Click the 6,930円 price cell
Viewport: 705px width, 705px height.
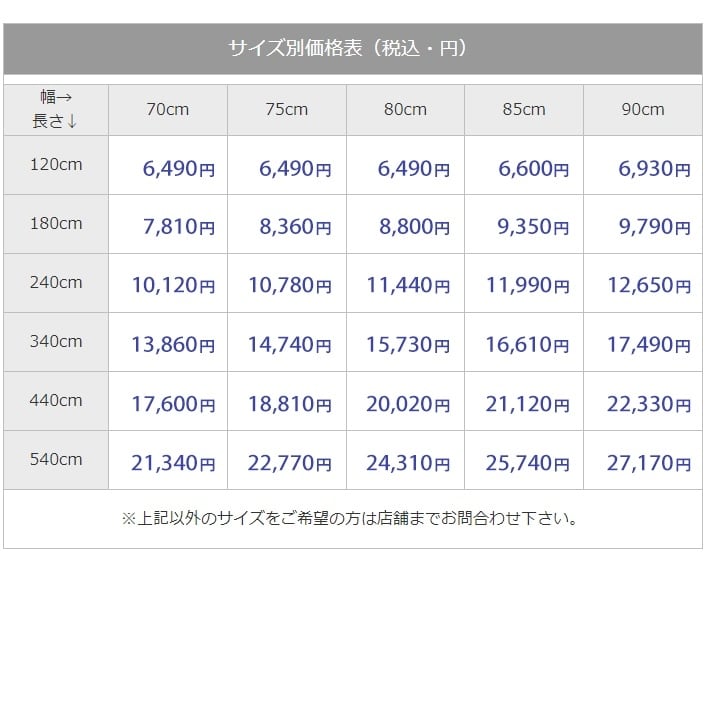click(643, 165)
